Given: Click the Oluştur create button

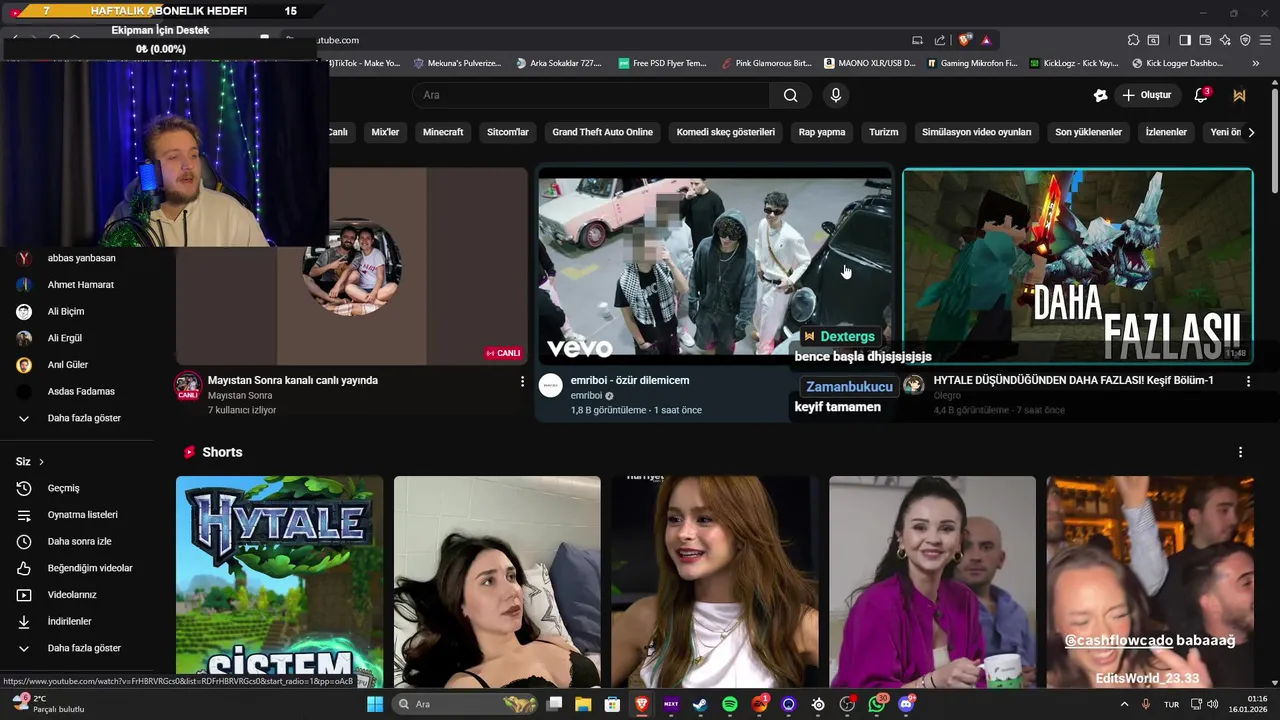Looking at the screenshot, I should [x=1147, y=95].
